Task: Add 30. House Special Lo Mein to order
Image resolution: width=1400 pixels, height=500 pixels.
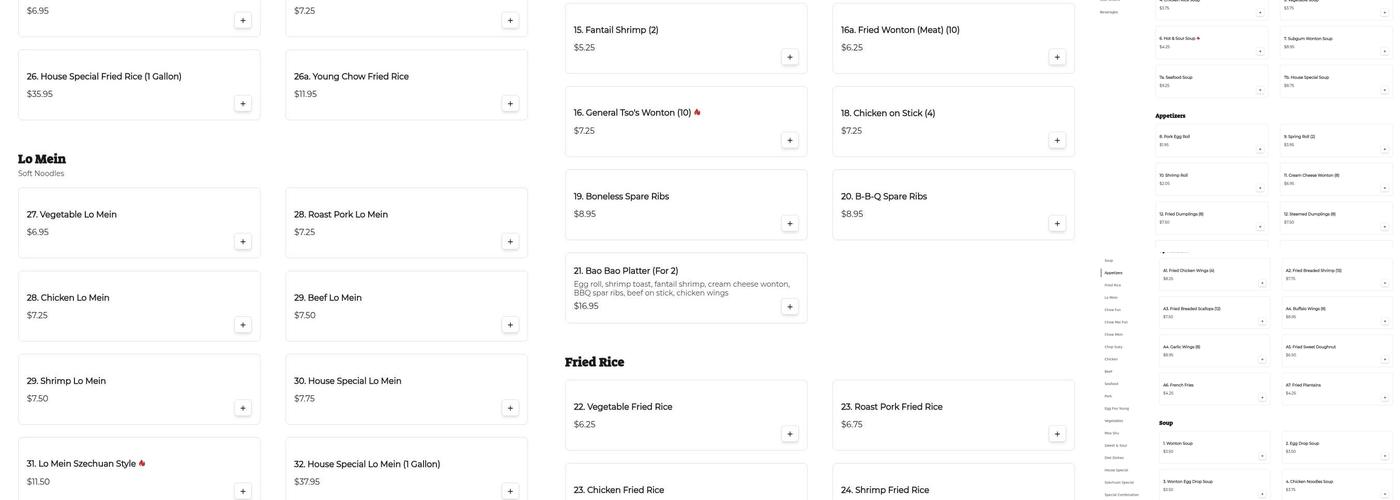Action: point(510,408)
